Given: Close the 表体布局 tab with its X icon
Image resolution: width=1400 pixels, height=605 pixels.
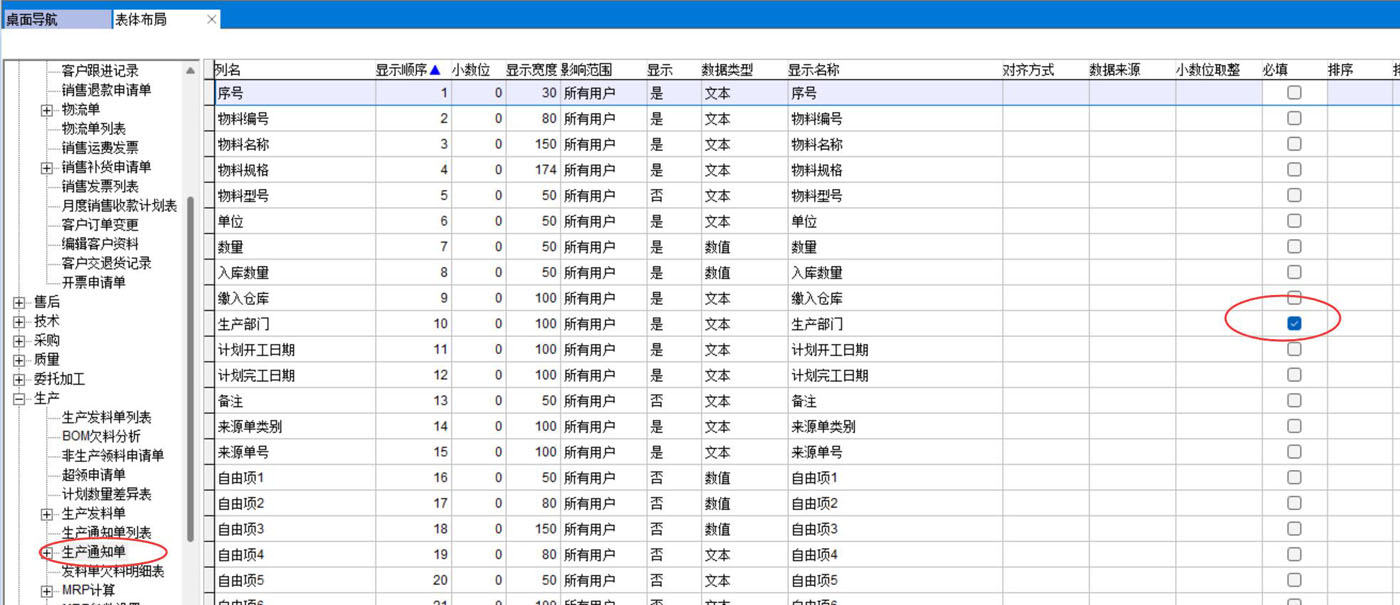Looking at the screenshot, I should coord(211,19).
